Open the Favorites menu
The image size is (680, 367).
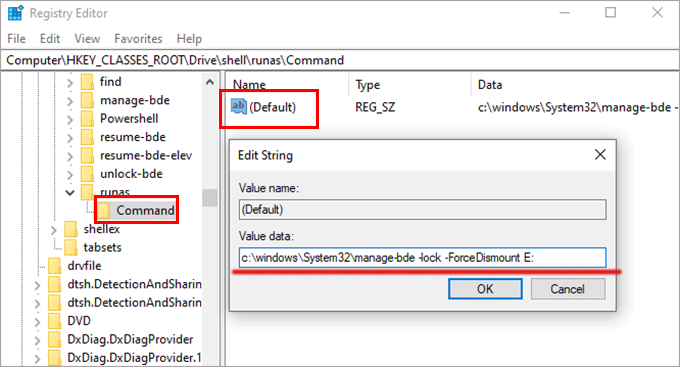[138, 39]
